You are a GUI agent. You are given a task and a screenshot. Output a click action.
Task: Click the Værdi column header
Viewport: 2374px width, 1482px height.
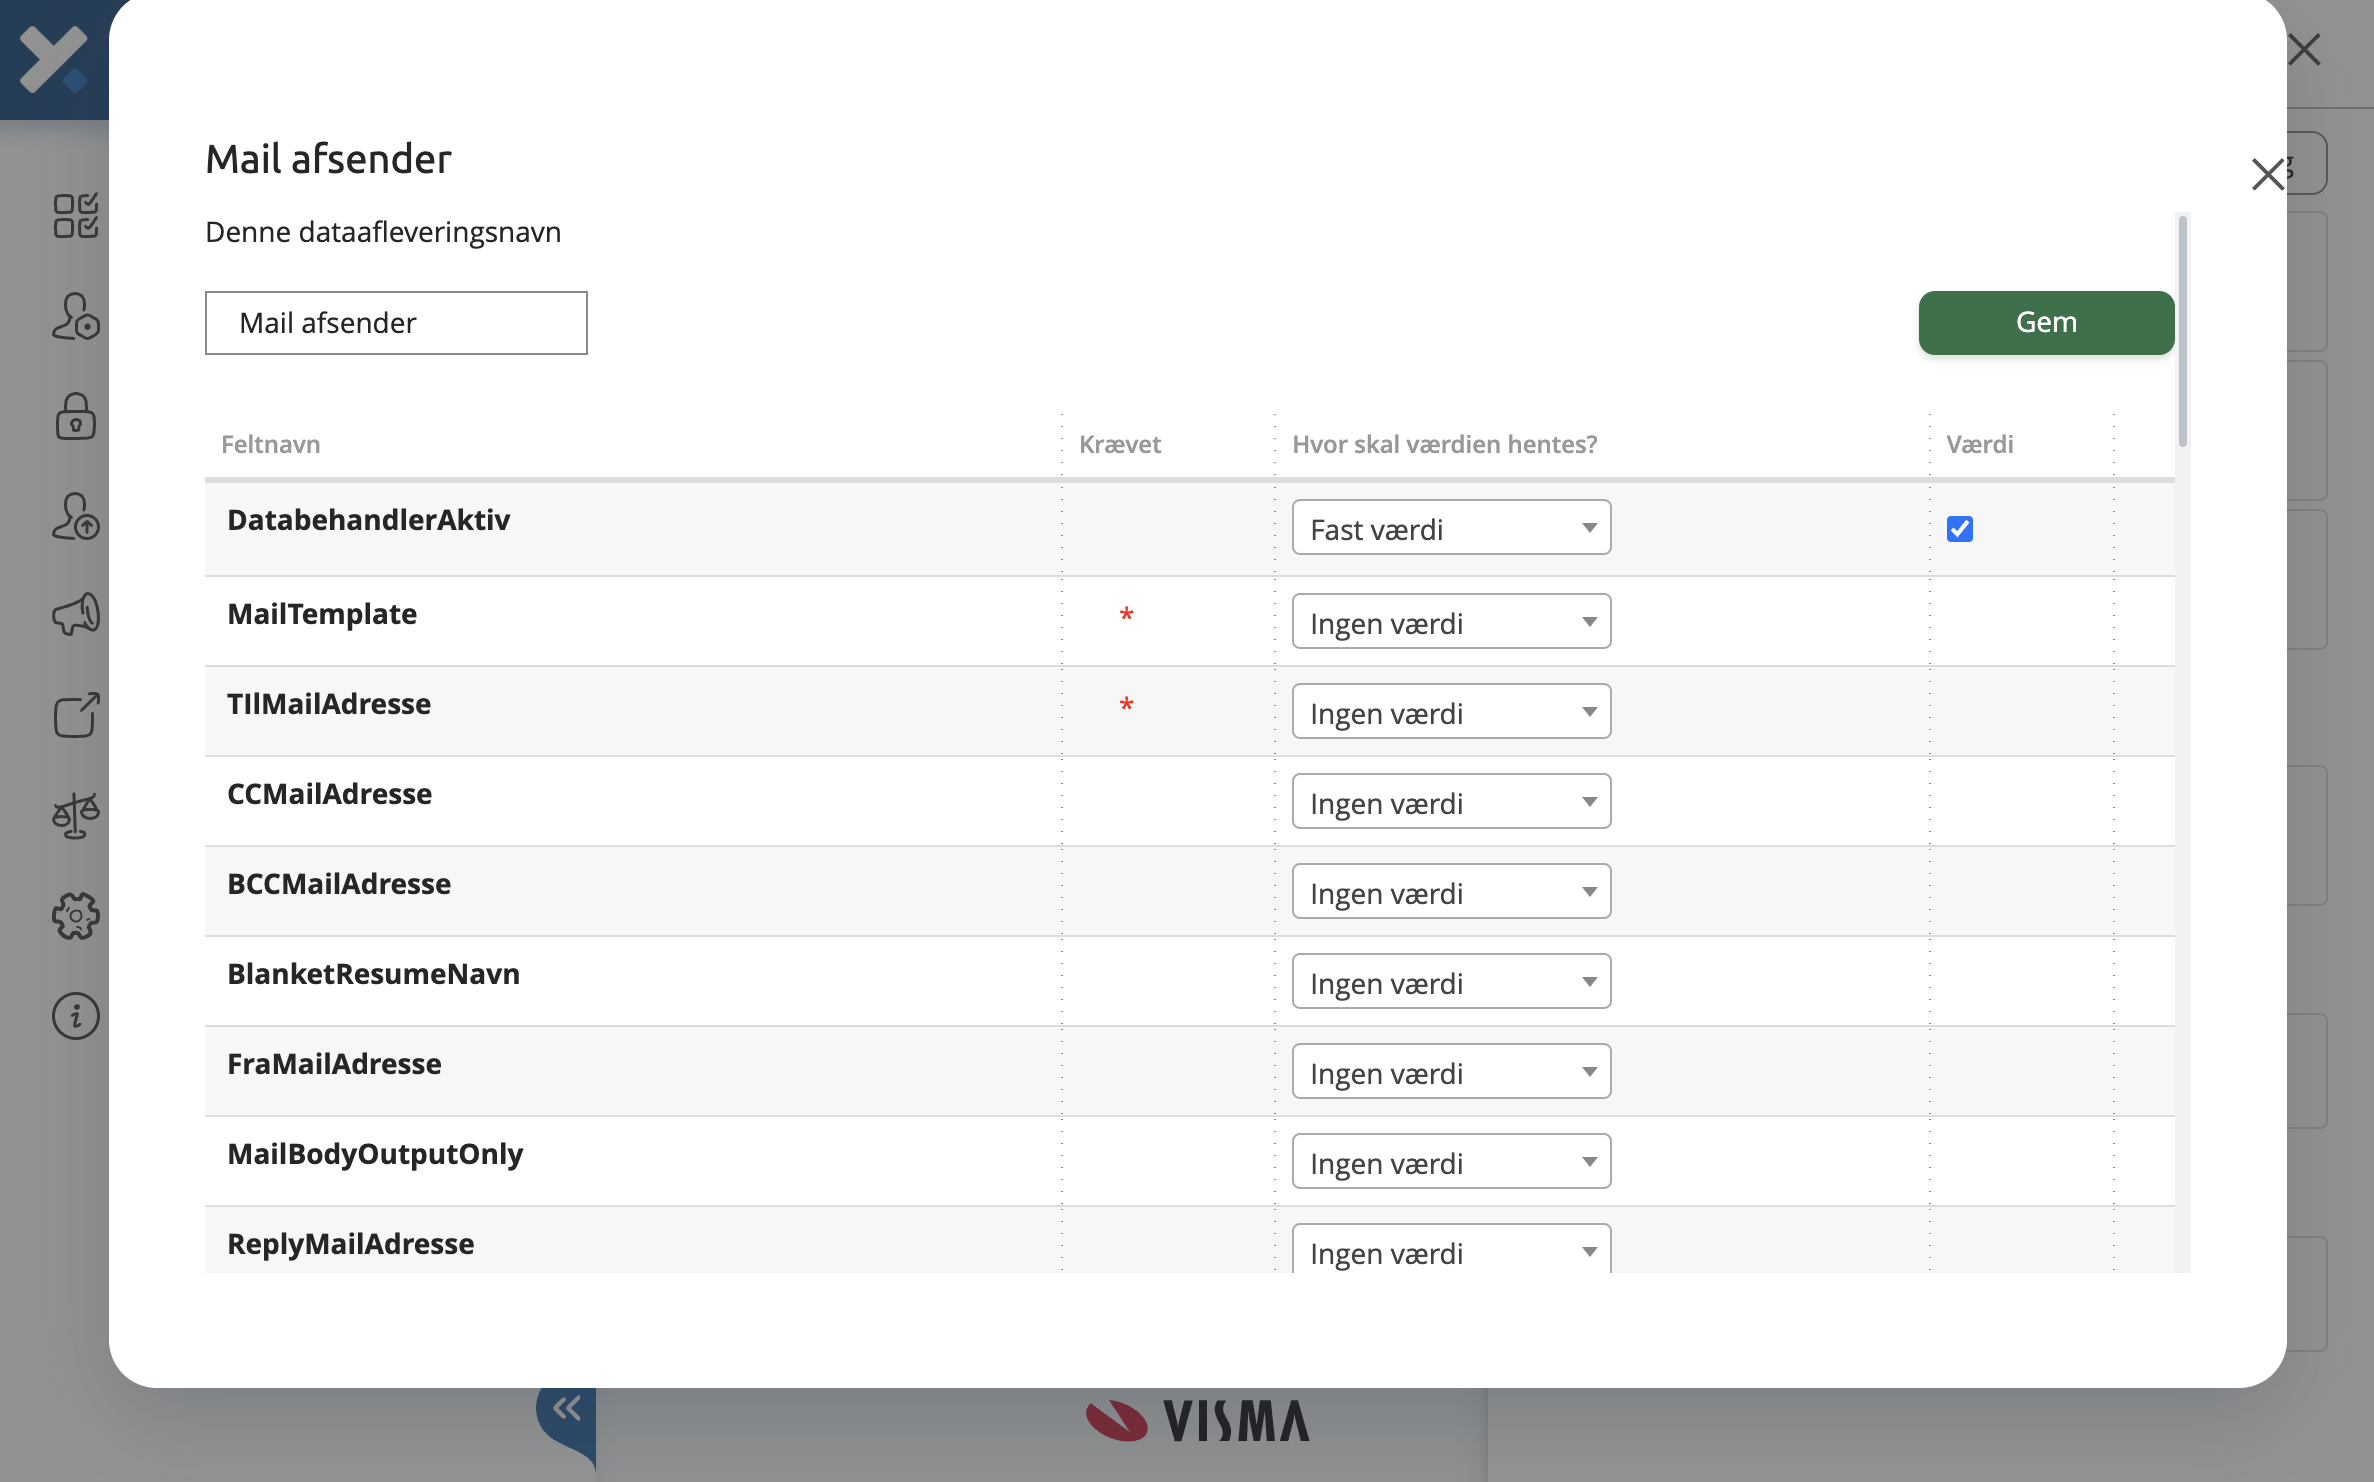click(x=1979, y=444)
